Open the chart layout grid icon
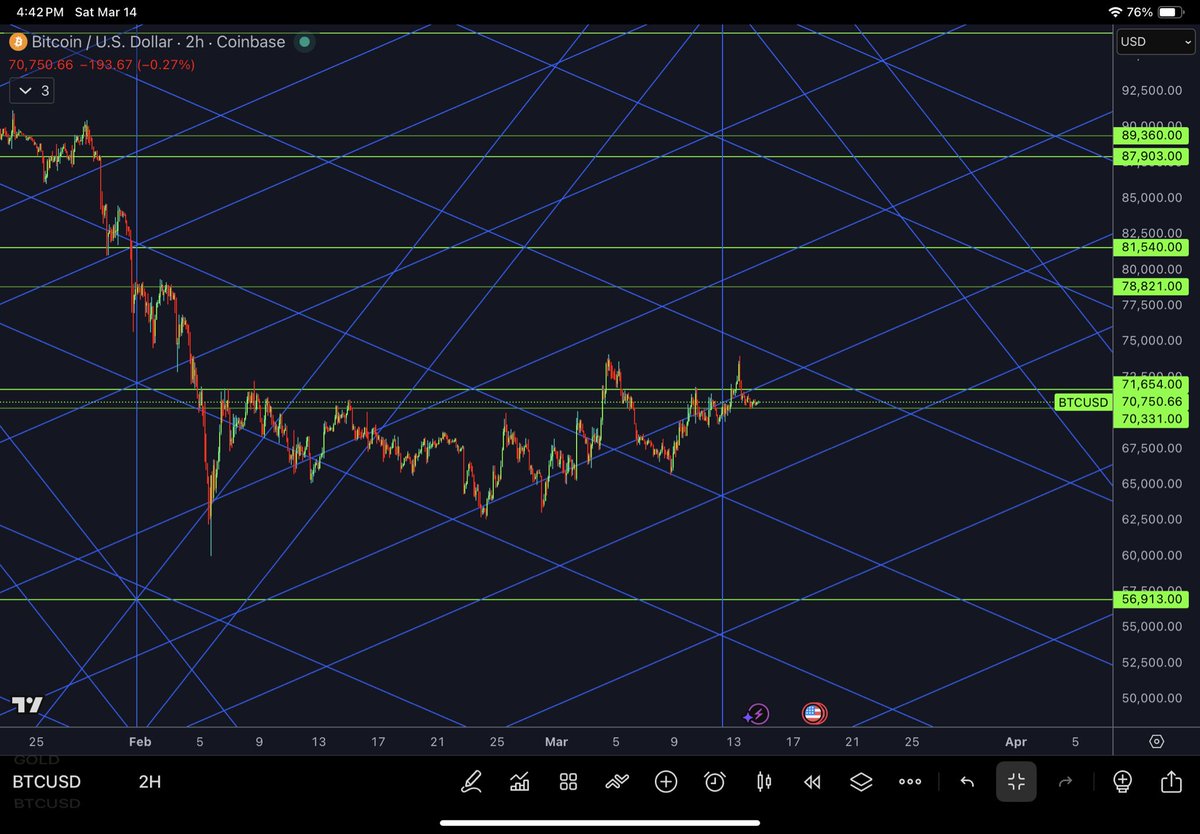The width and height of the screenshot is (1200, 834). 568,782
